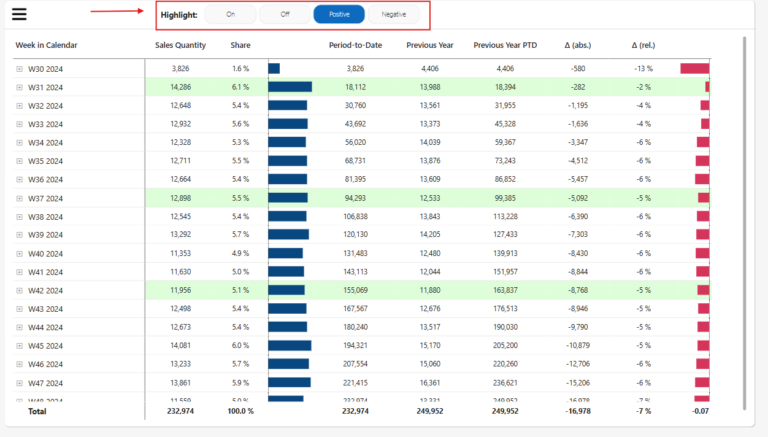Click the total 100.0 % share value
The image size is (768, 437).
(x=240, y=411)
